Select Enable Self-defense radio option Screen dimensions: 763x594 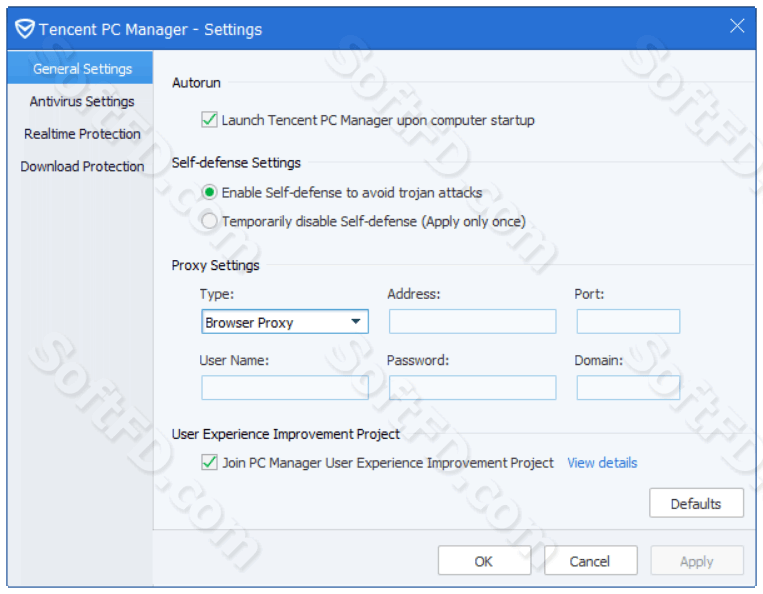[x=209, y=193]
